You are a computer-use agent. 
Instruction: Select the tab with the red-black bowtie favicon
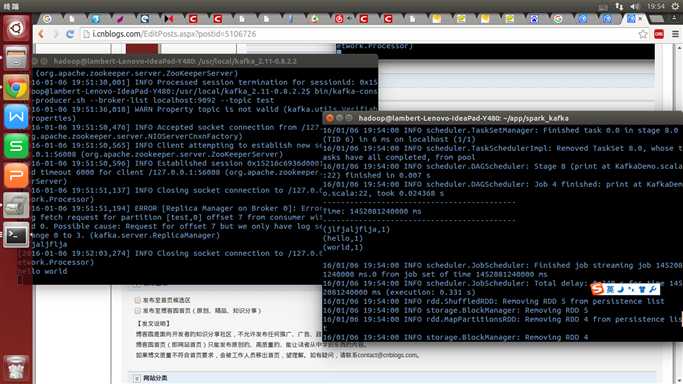pyautogui.click(x=169, y=19)
